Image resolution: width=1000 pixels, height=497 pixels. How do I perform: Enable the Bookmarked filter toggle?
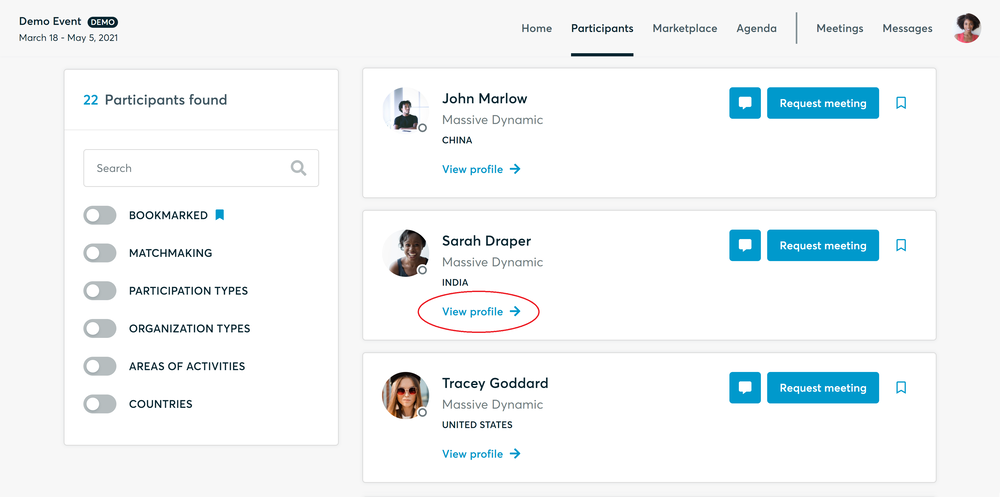pyautogui.click(x=100, y=215)
